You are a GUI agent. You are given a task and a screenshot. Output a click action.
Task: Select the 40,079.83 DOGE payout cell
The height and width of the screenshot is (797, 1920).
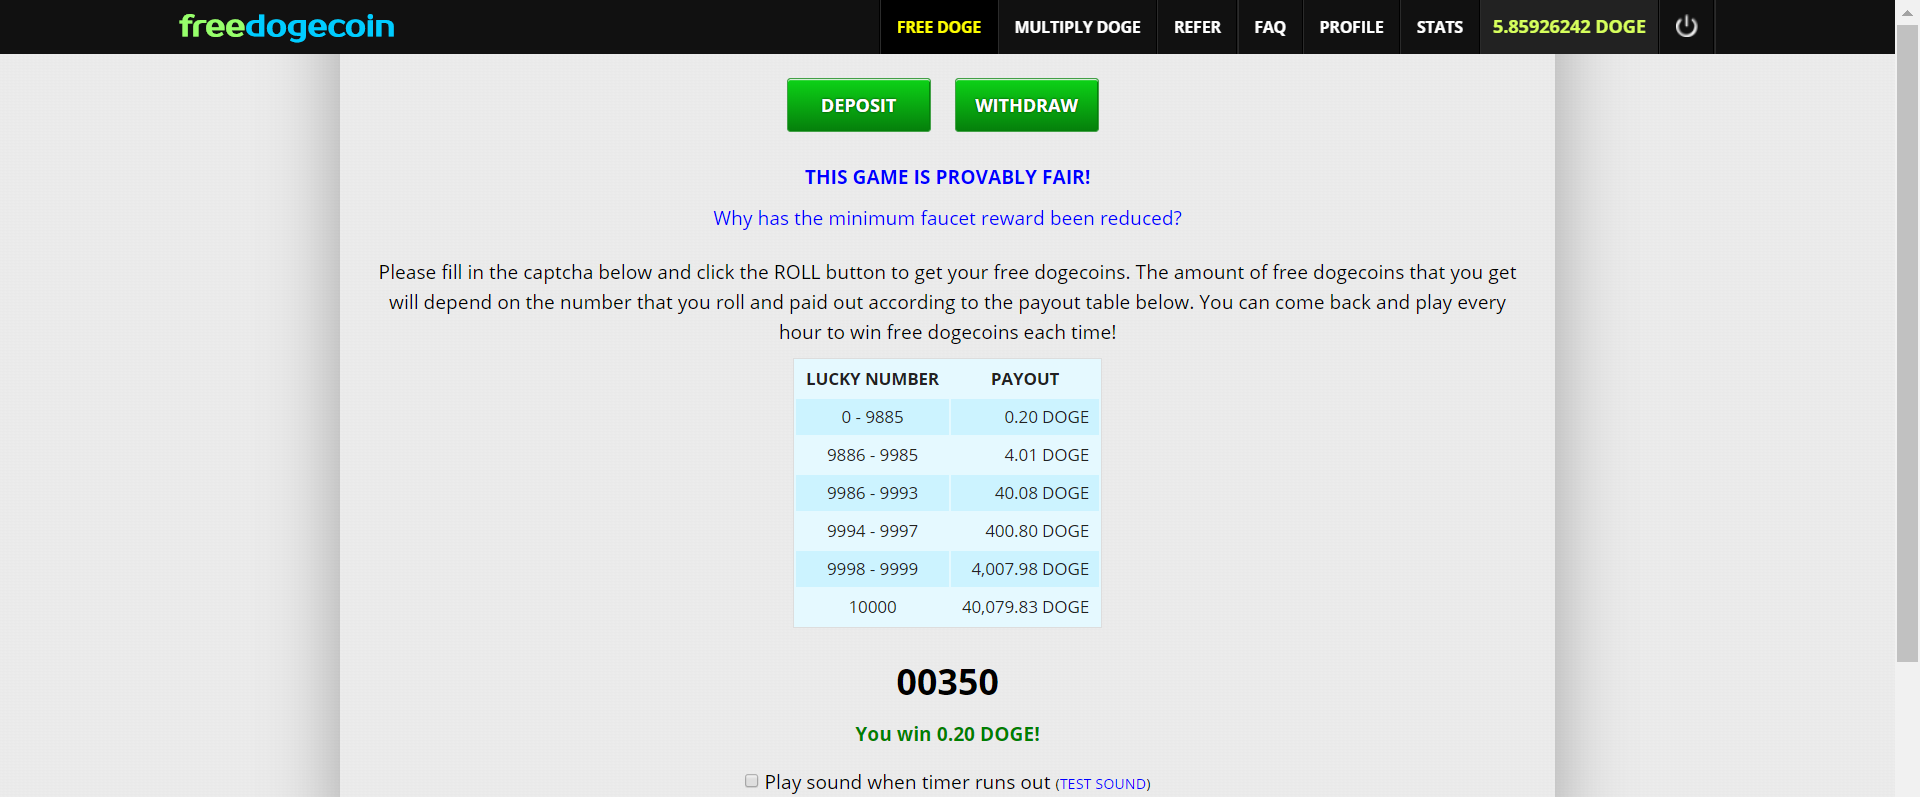pos(1025,607)
